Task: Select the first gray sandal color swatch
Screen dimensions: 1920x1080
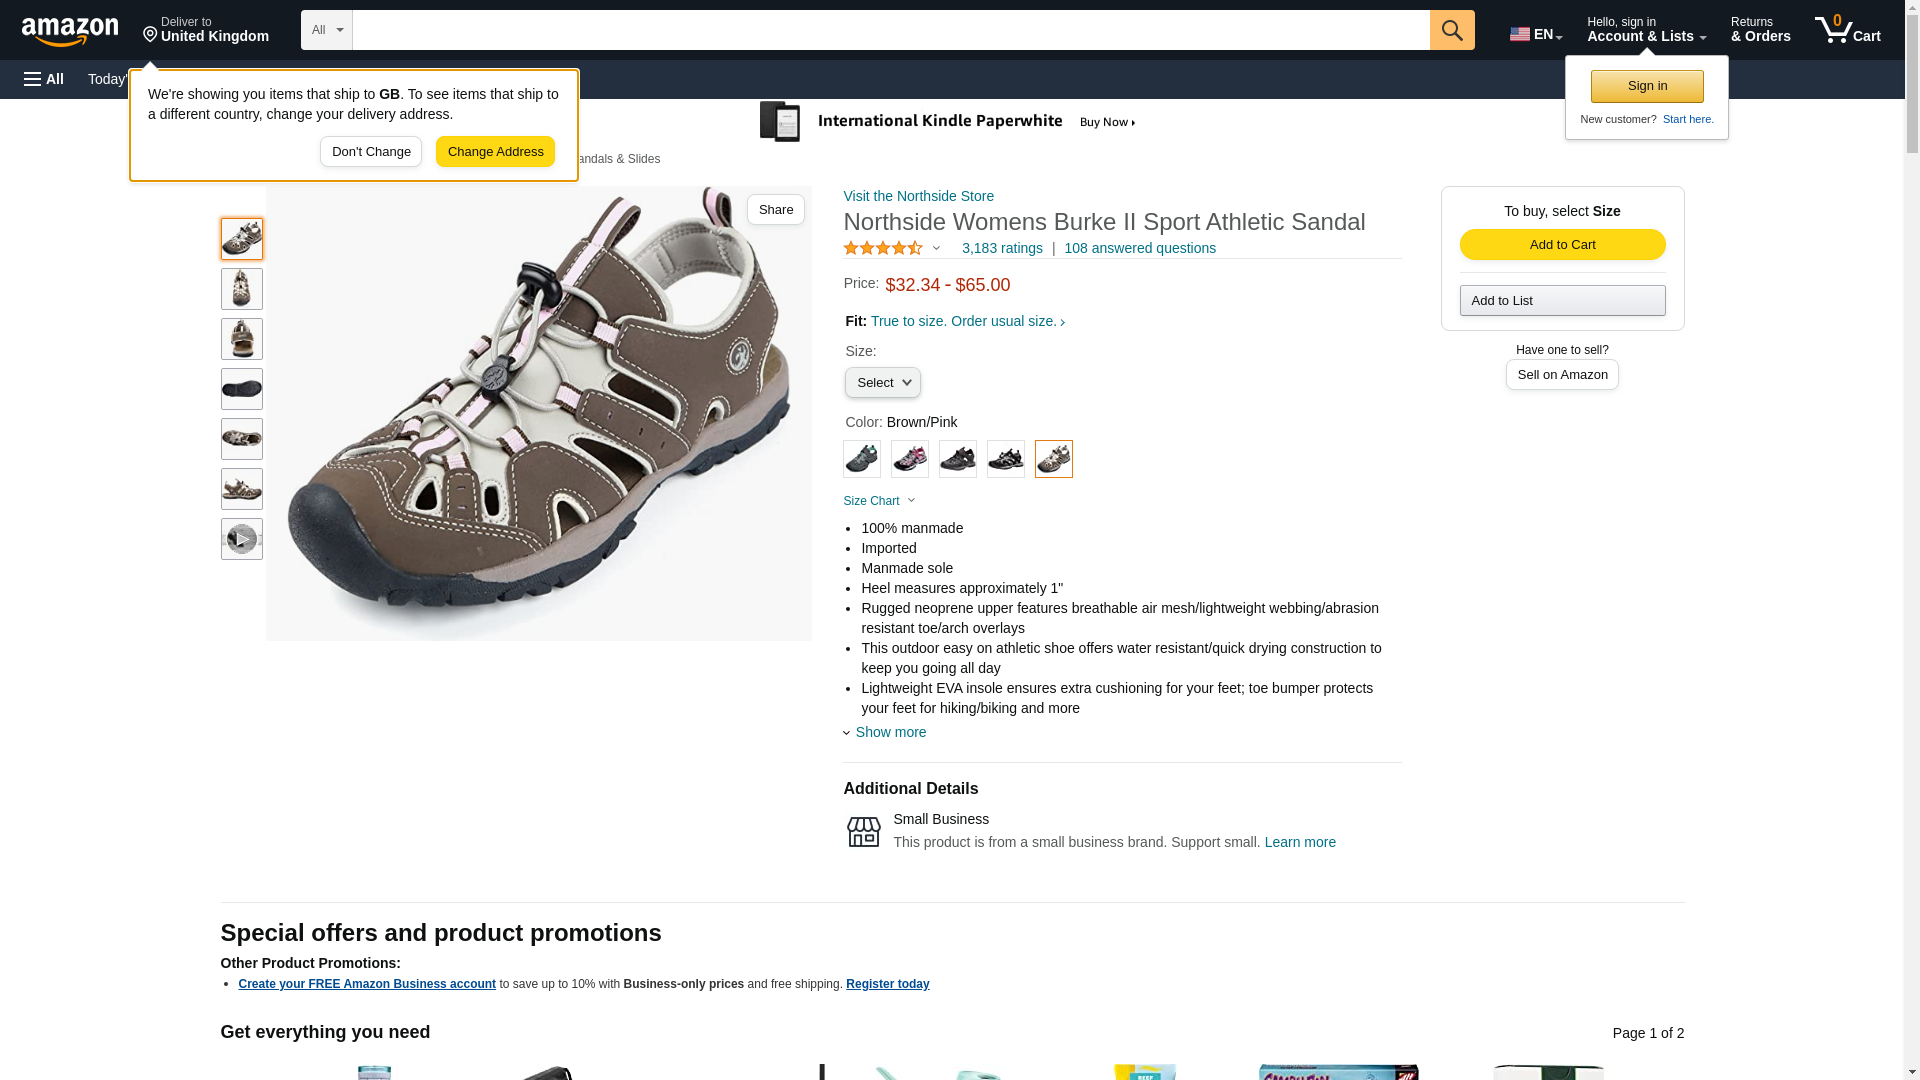Action: [x=861, y=459]
